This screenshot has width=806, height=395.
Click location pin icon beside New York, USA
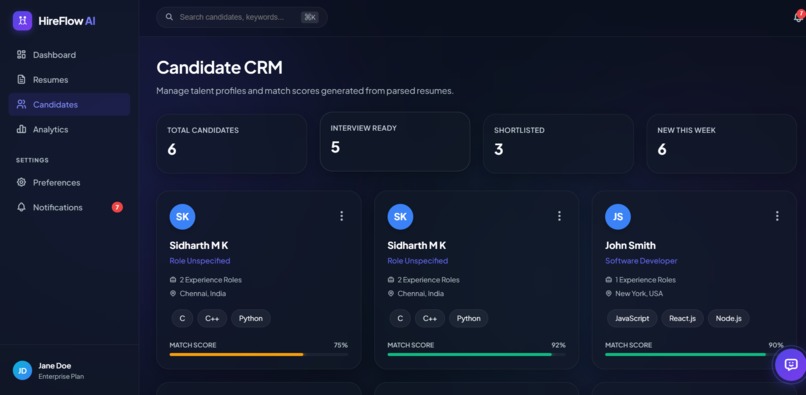click(609, 294)
